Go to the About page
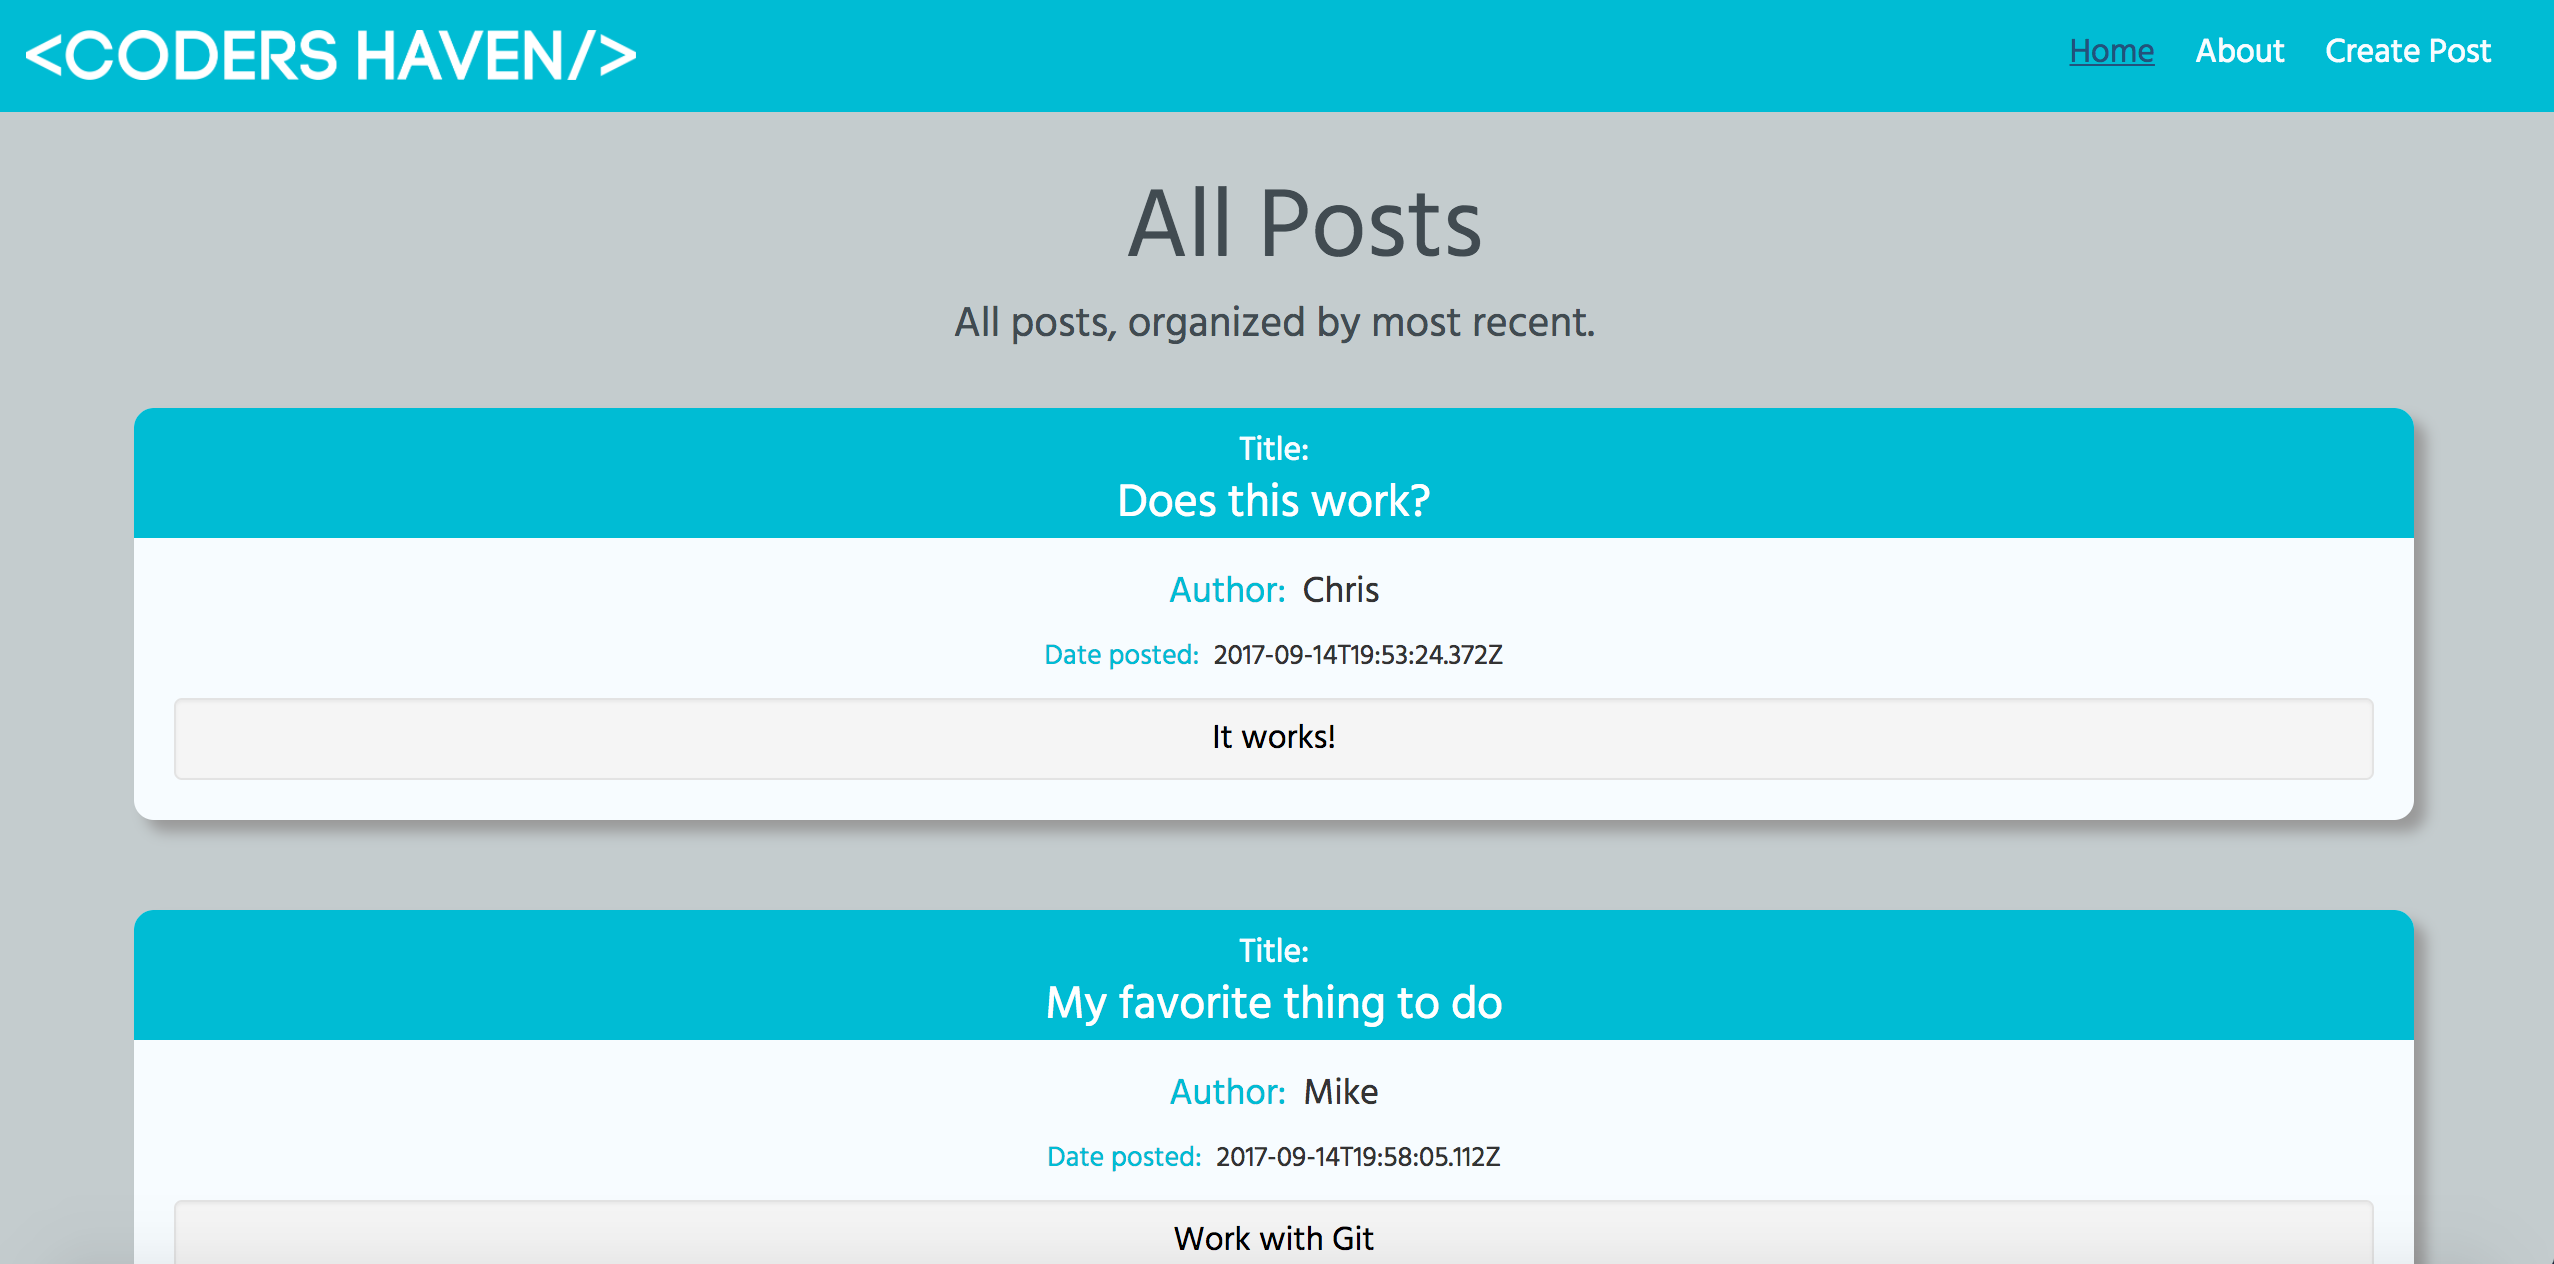The width and height of the screenshot is (2554, 1264). point(2239,51)
